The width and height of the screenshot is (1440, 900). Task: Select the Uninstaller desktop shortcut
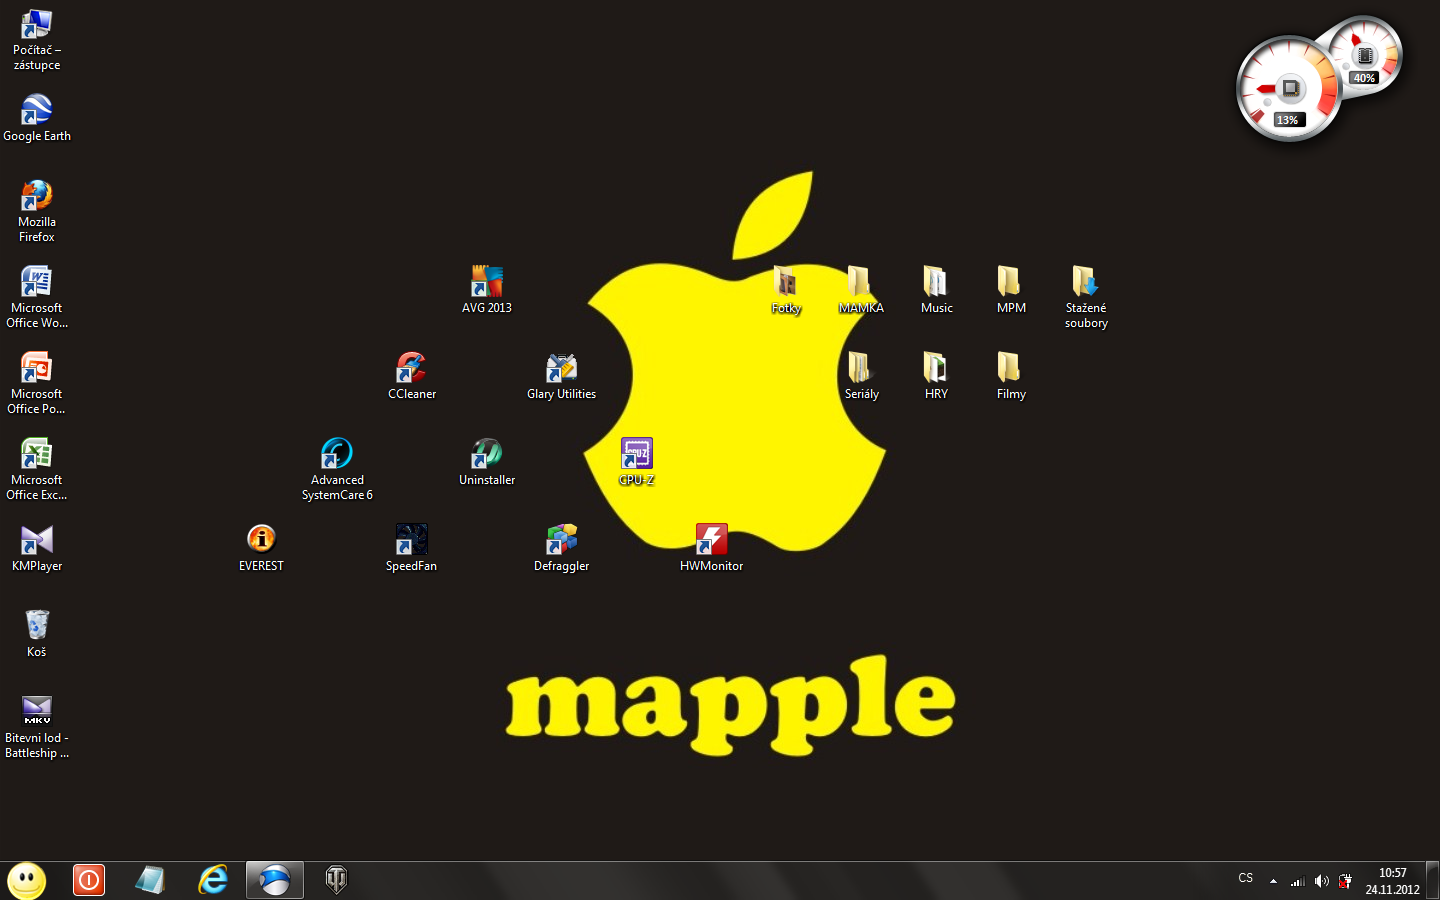[x=487, y=462]
